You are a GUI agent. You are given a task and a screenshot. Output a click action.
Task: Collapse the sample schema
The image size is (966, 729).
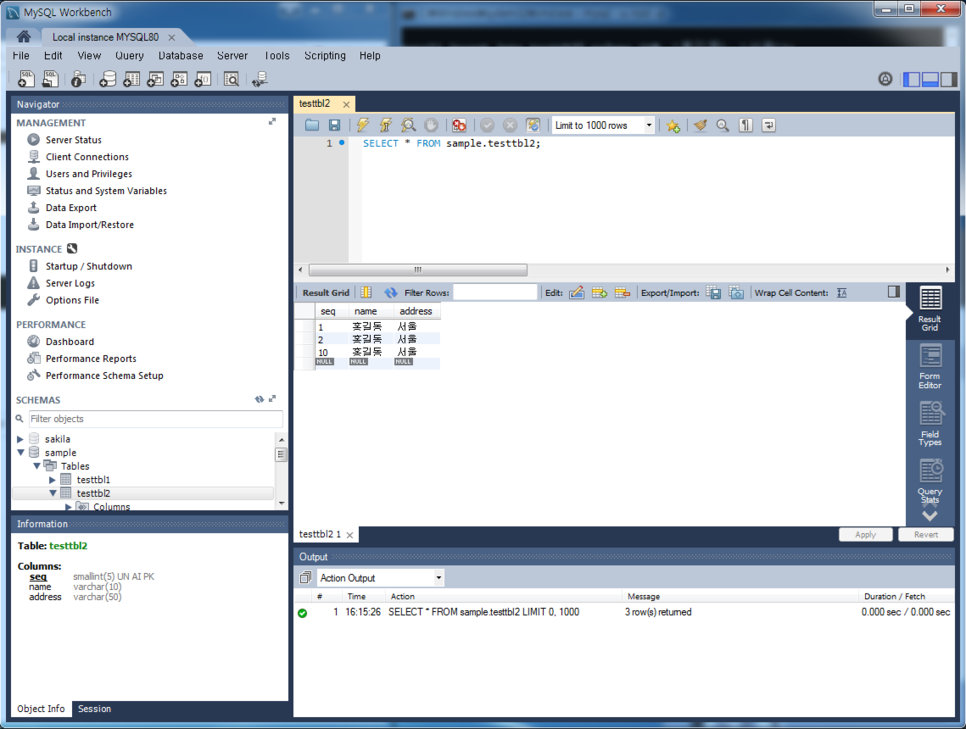(x=20, y=452)
